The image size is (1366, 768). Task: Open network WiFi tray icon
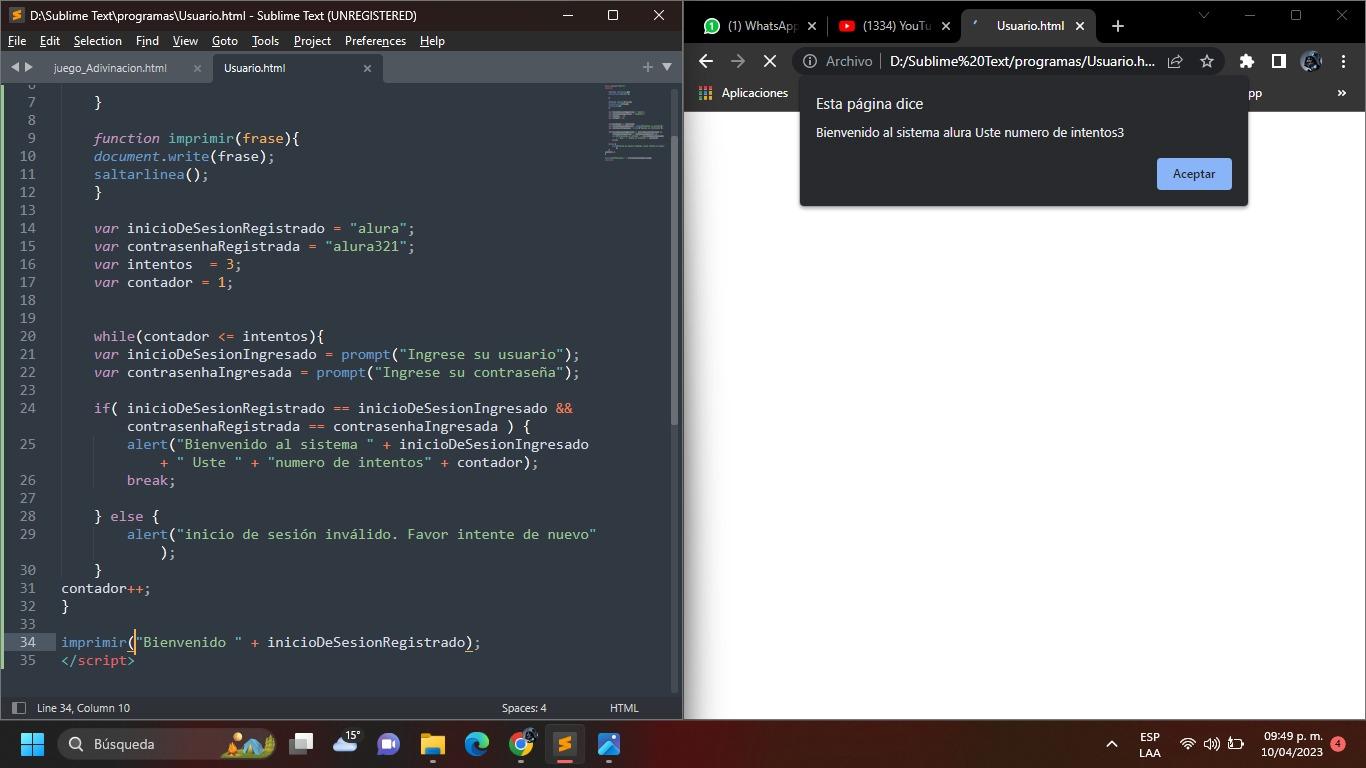point(1188,744)
